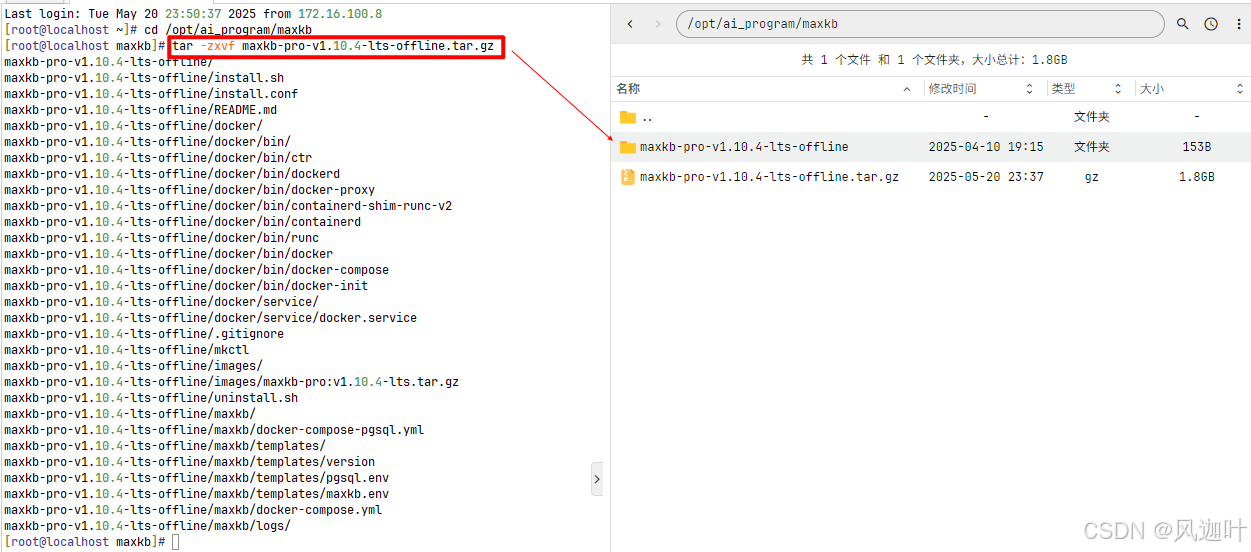Click the file count summary line
Screen dimensions: 1251x552
934,60
